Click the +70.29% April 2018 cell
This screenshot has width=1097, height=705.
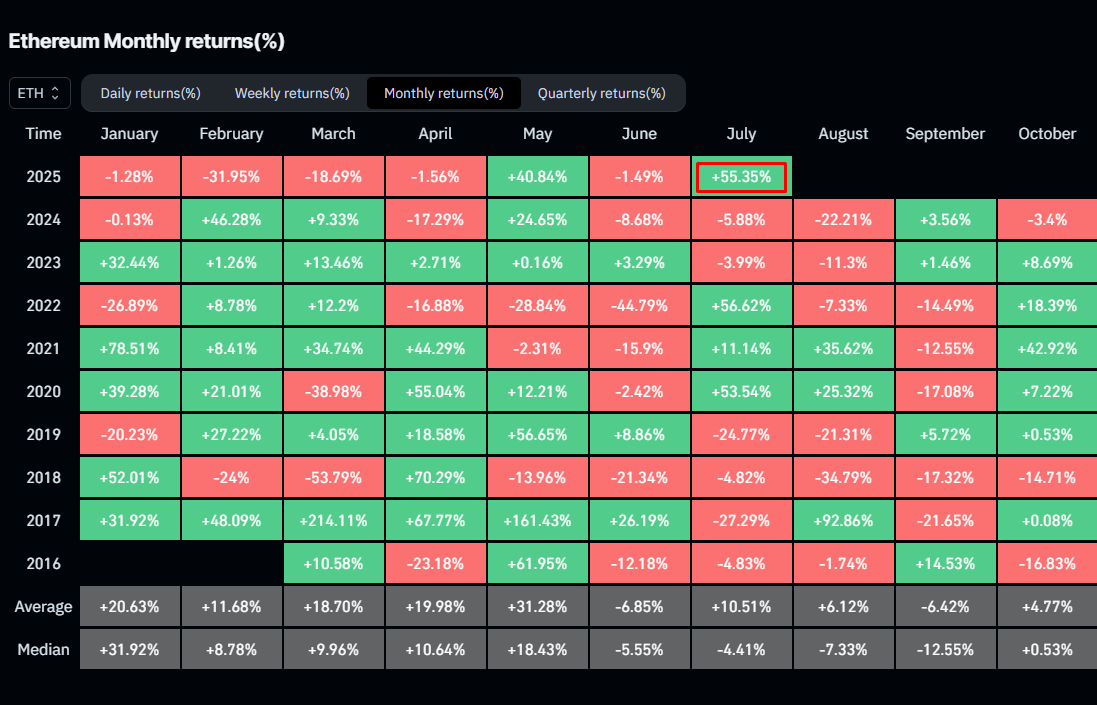(x=435, y=478)
